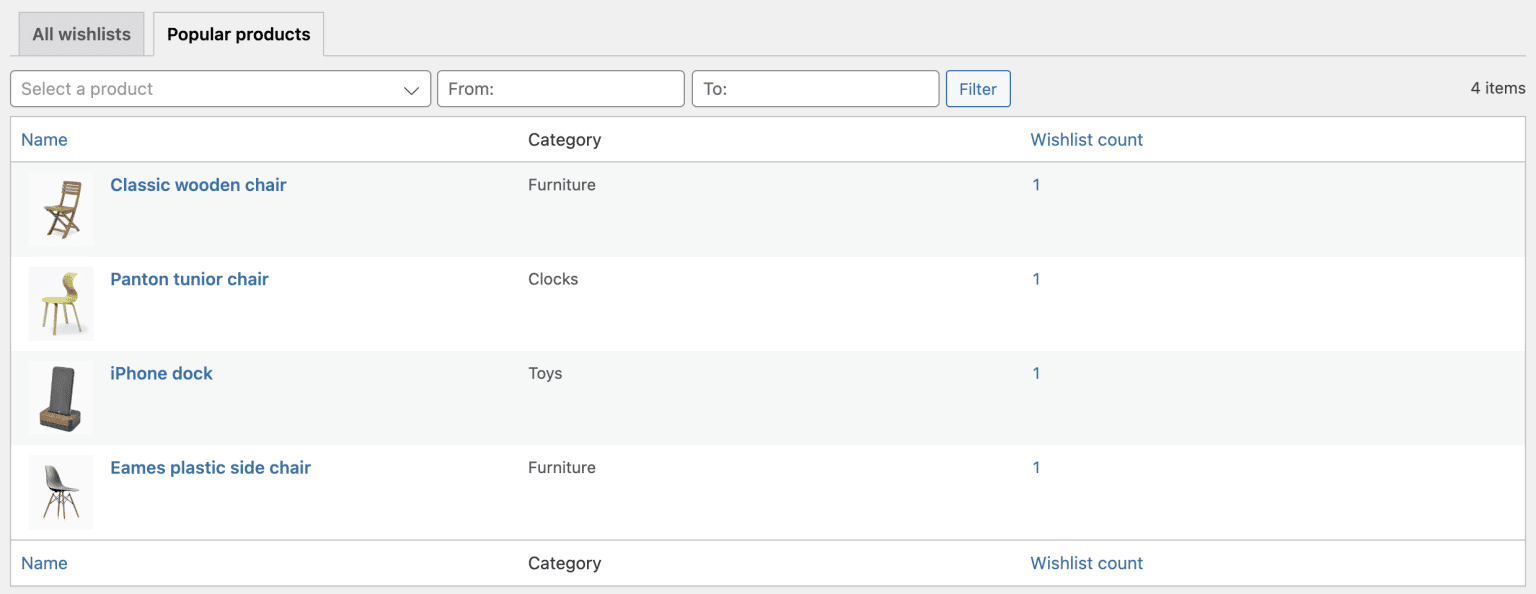Viewport: 1536px width, 594px height.
Task: Switch to the All wishlists tab
Action: [82, 34]
